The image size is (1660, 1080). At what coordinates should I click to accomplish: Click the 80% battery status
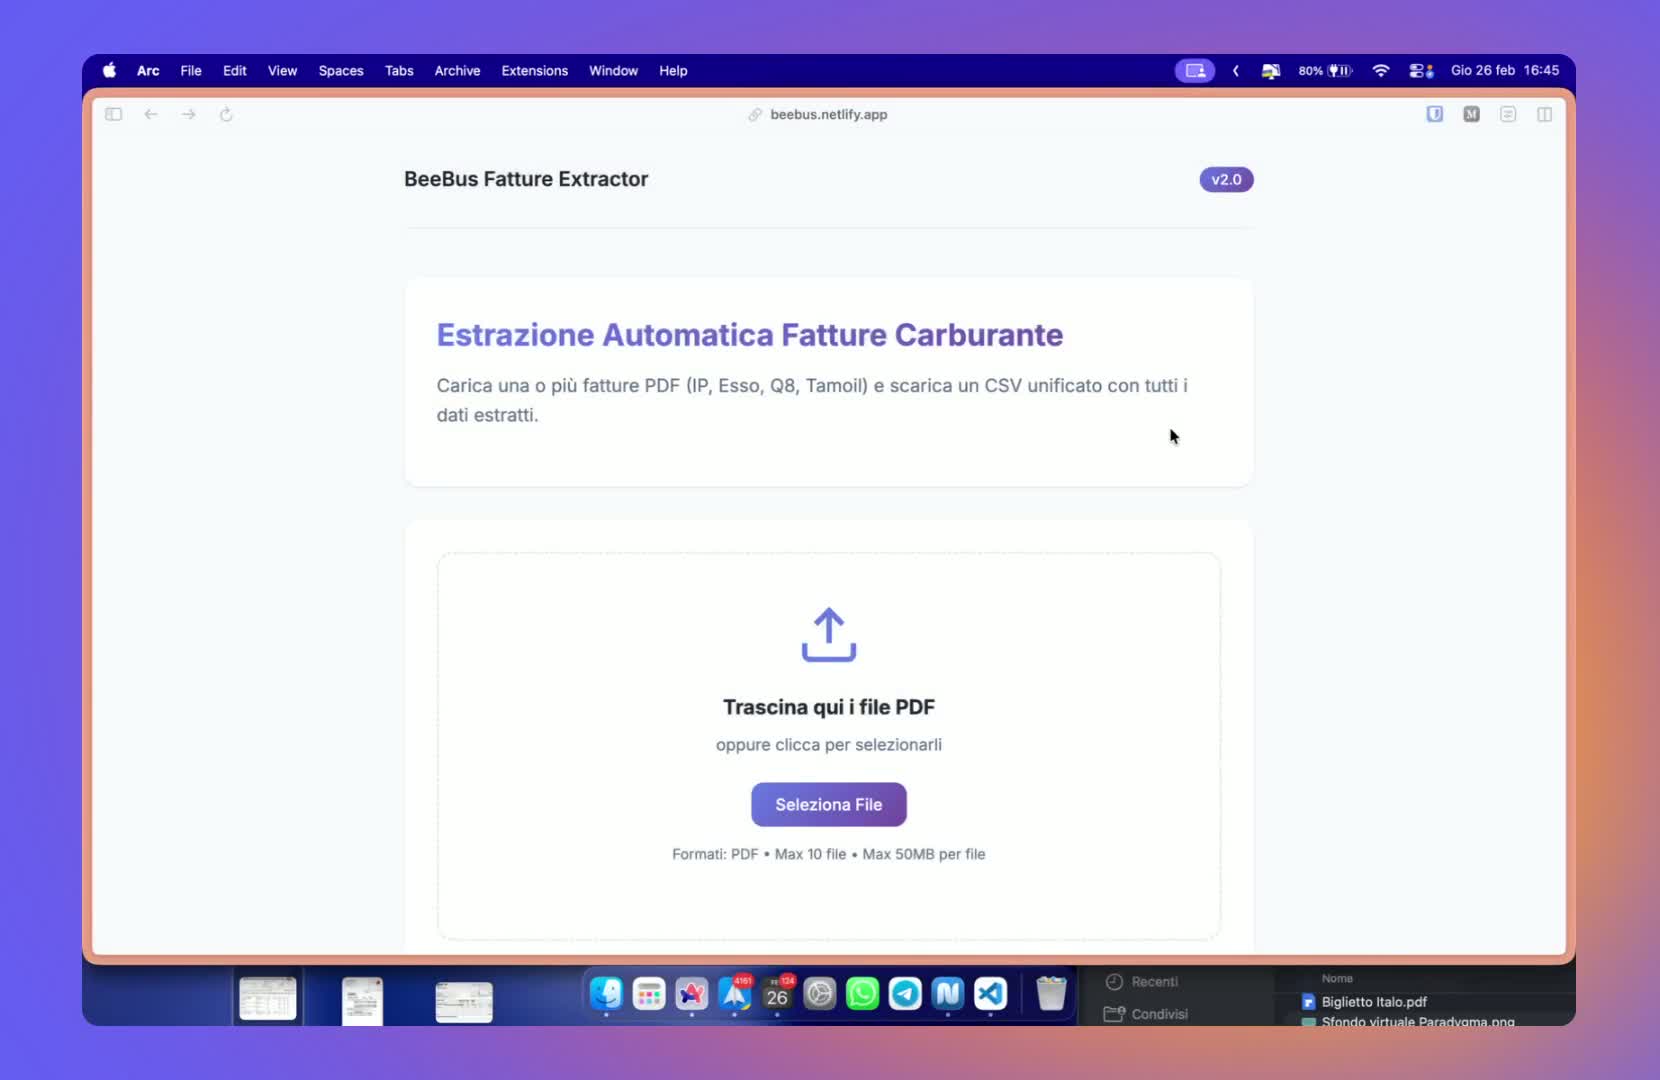[x=1326, y=71]
